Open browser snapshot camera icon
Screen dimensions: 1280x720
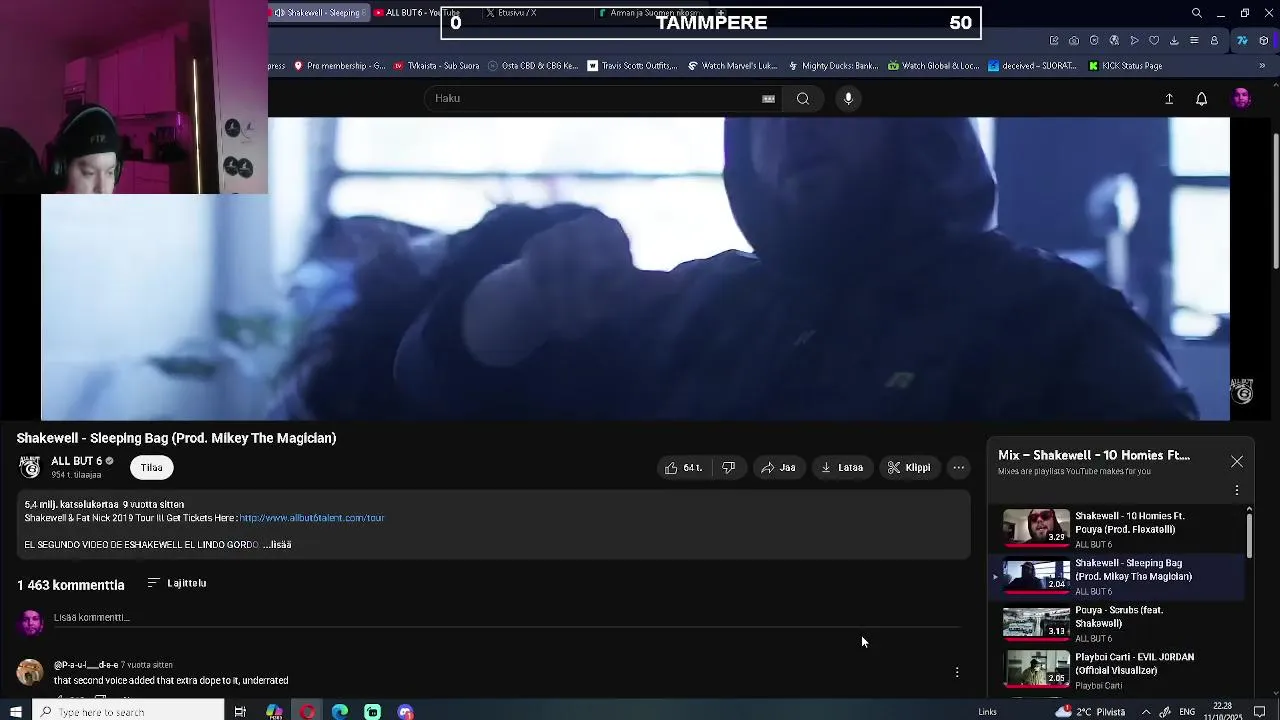click(x=1074, y=41)
